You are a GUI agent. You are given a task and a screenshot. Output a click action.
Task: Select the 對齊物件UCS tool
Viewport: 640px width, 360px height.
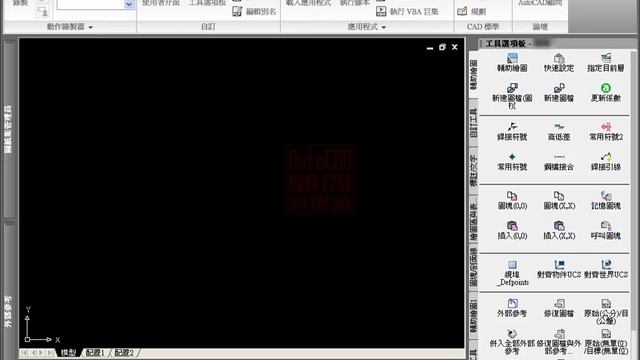pyautogui.click(x=559, y=269)
